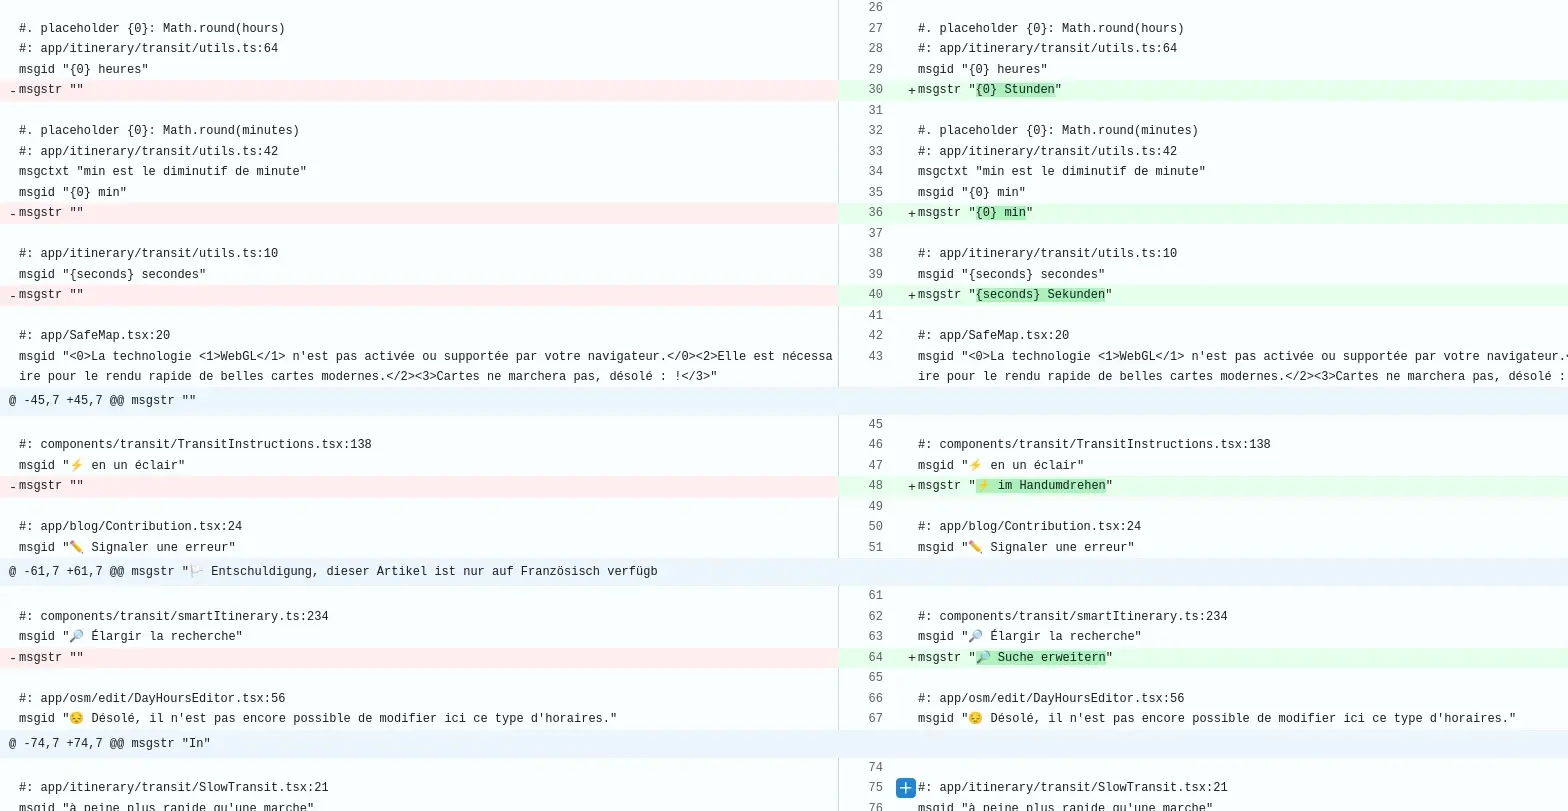This screenshot has height=811, width=1568.
Task: Expand the hunk header @ -61,7 +61,7
Action: tap(332, 572)
